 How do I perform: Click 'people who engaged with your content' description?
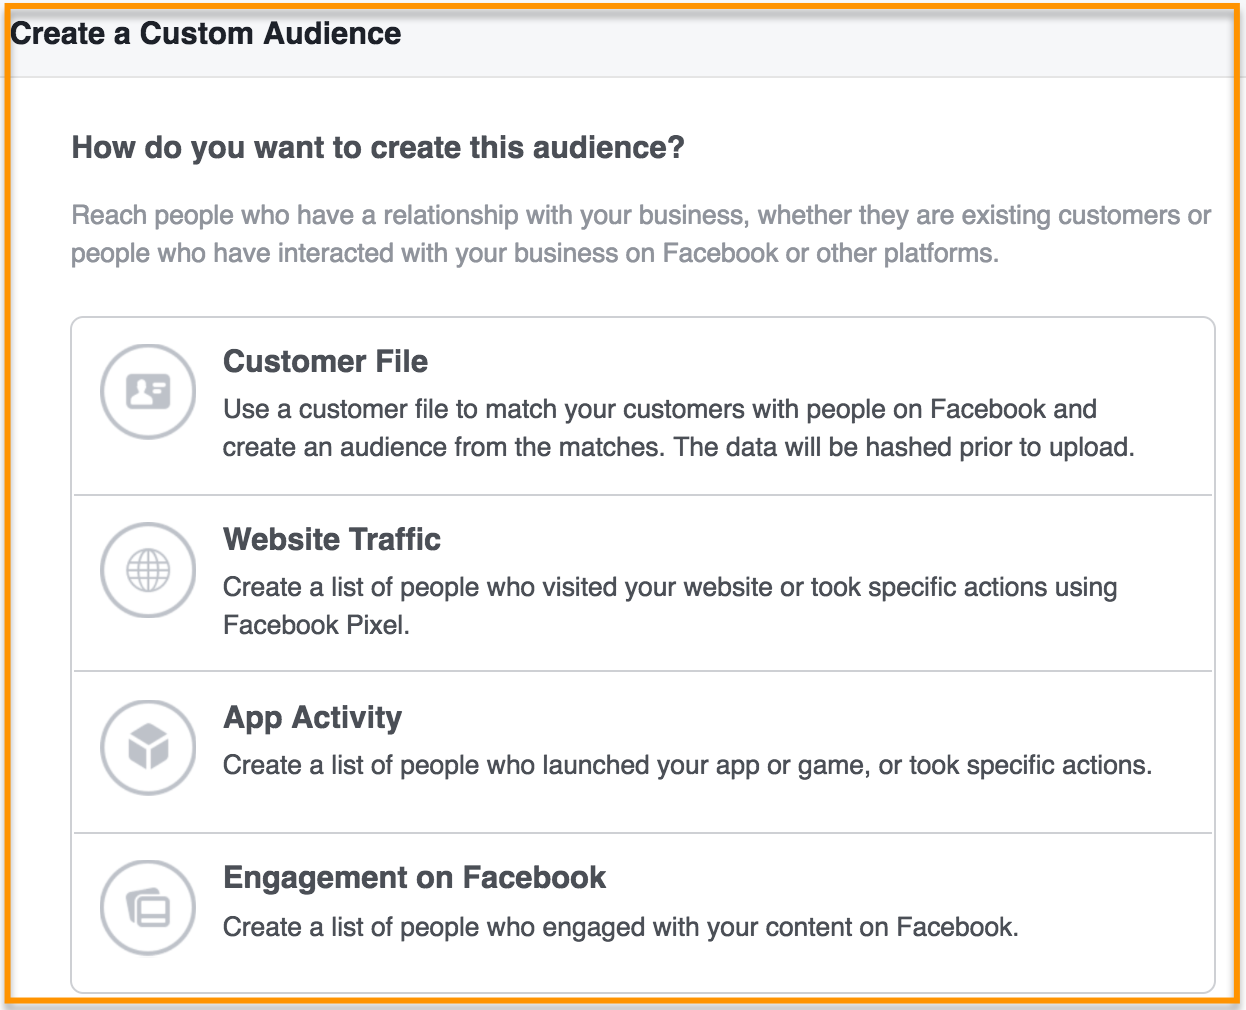tap(620, 927)
